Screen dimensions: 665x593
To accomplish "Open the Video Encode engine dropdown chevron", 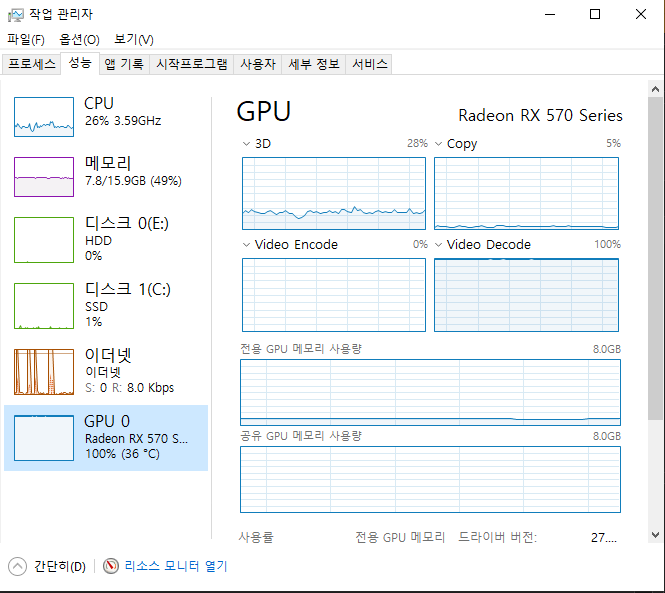I will point(246,245).
